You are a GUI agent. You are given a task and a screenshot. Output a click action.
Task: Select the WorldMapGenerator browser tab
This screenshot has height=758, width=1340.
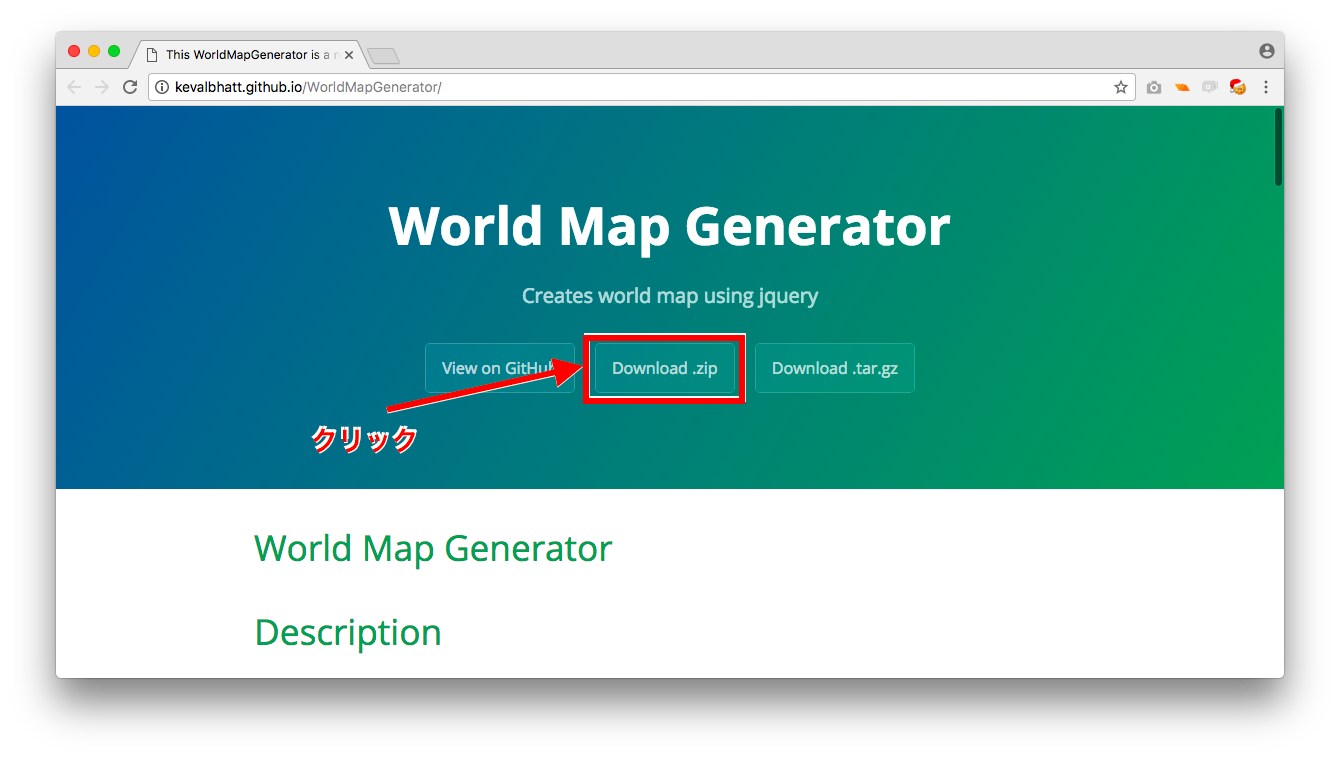(247, 55)
